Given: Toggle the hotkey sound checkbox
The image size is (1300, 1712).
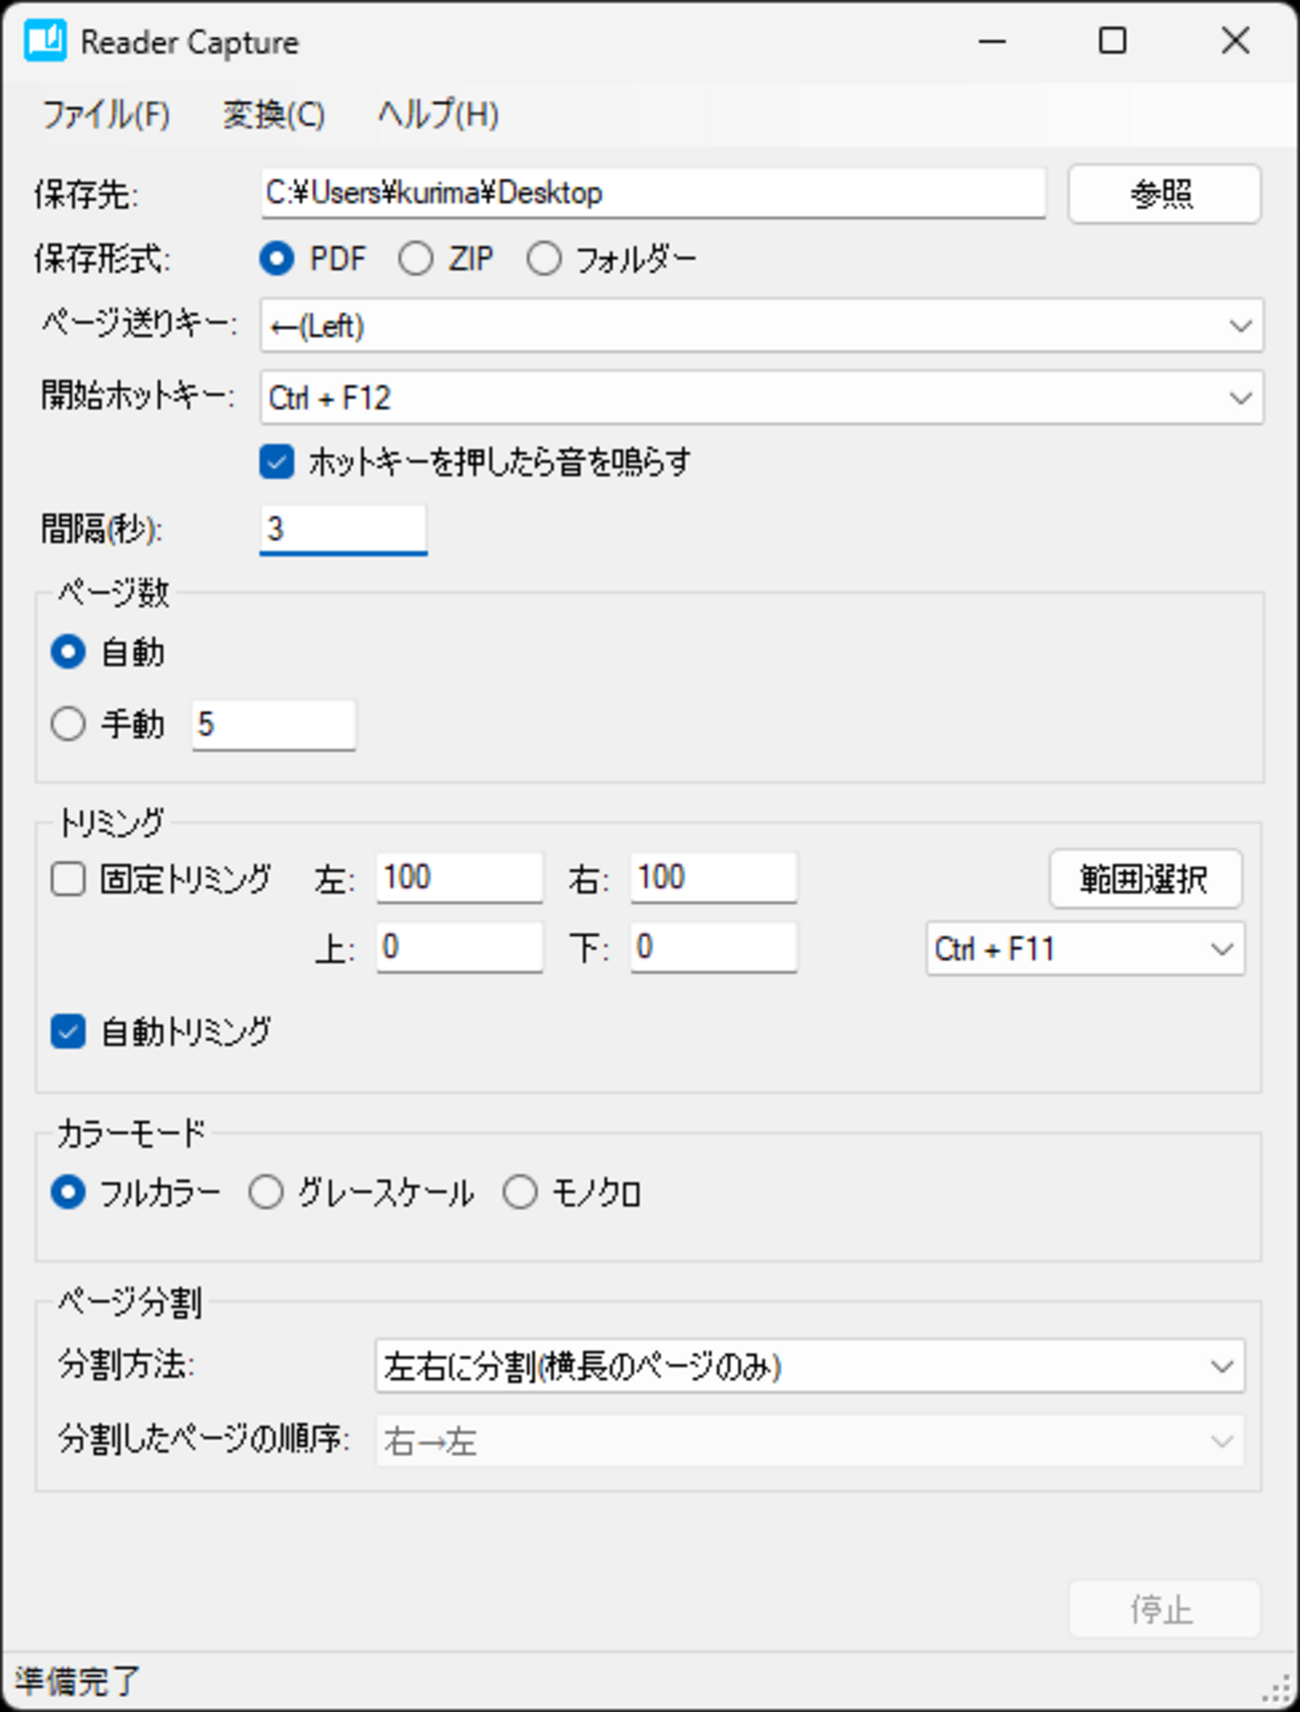Looking at the screenshot, I should 277,462.
